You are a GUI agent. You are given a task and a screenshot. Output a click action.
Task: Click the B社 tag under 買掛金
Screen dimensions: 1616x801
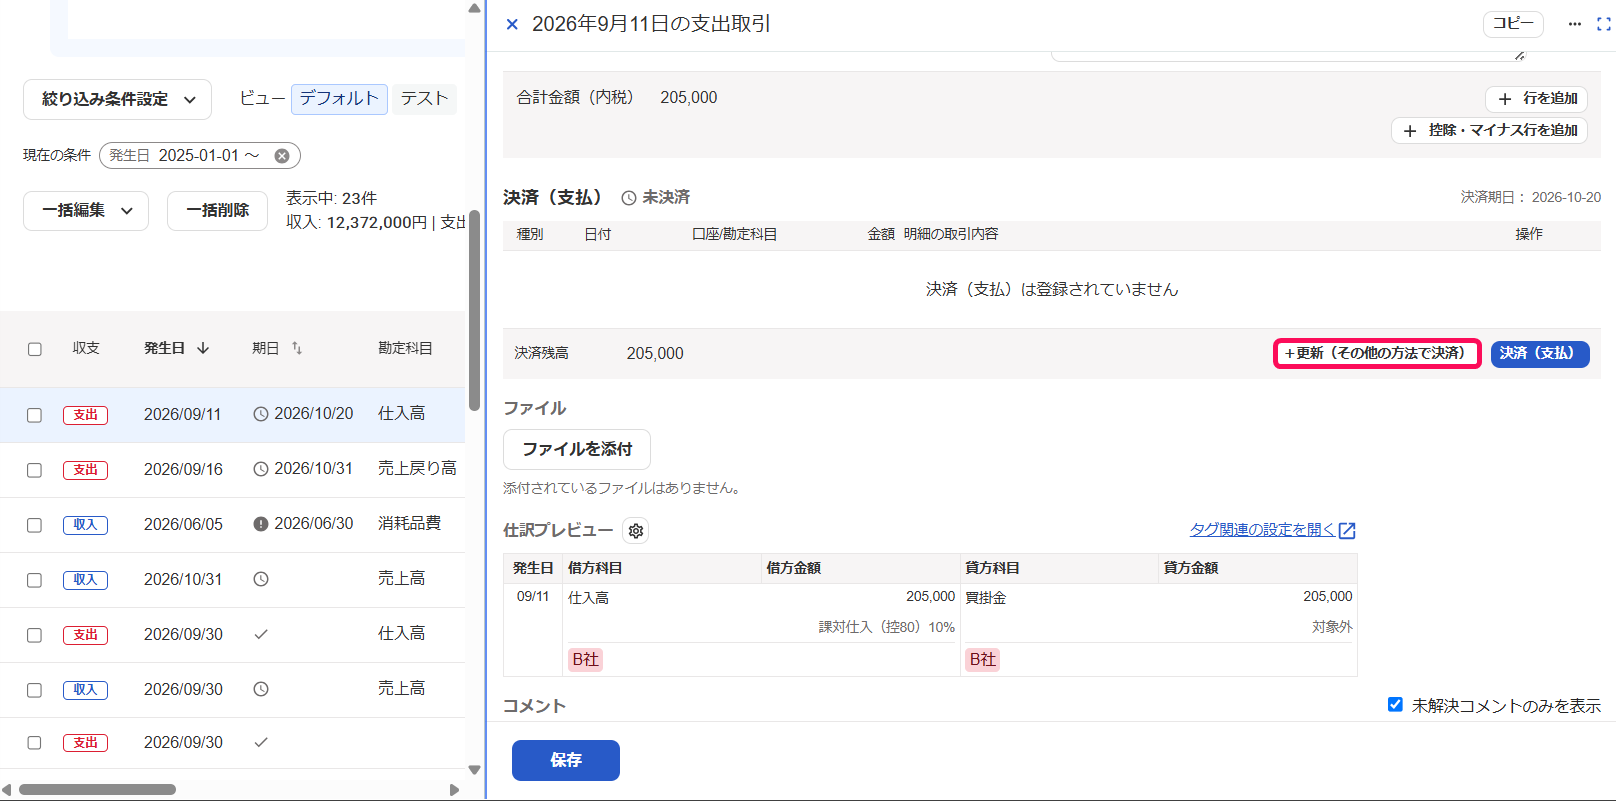[x=983, y=660]
